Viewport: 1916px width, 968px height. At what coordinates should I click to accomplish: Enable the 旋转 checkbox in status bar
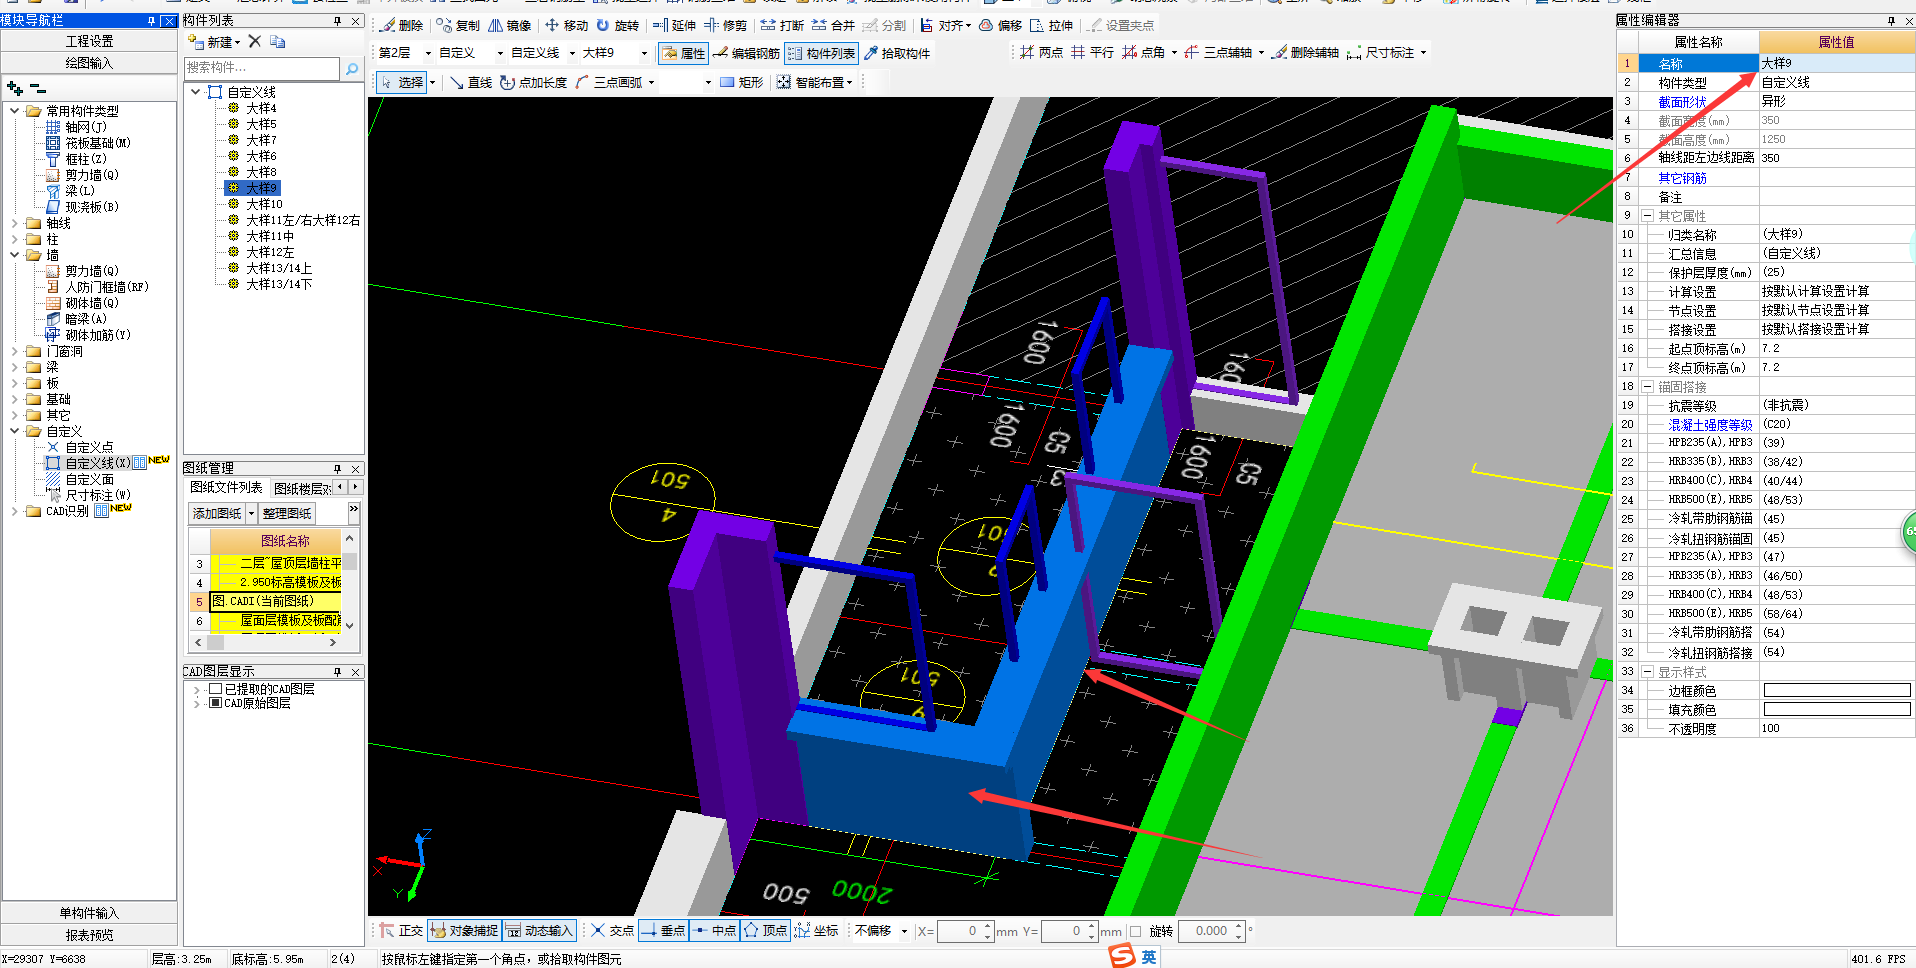click(1135, 931)
